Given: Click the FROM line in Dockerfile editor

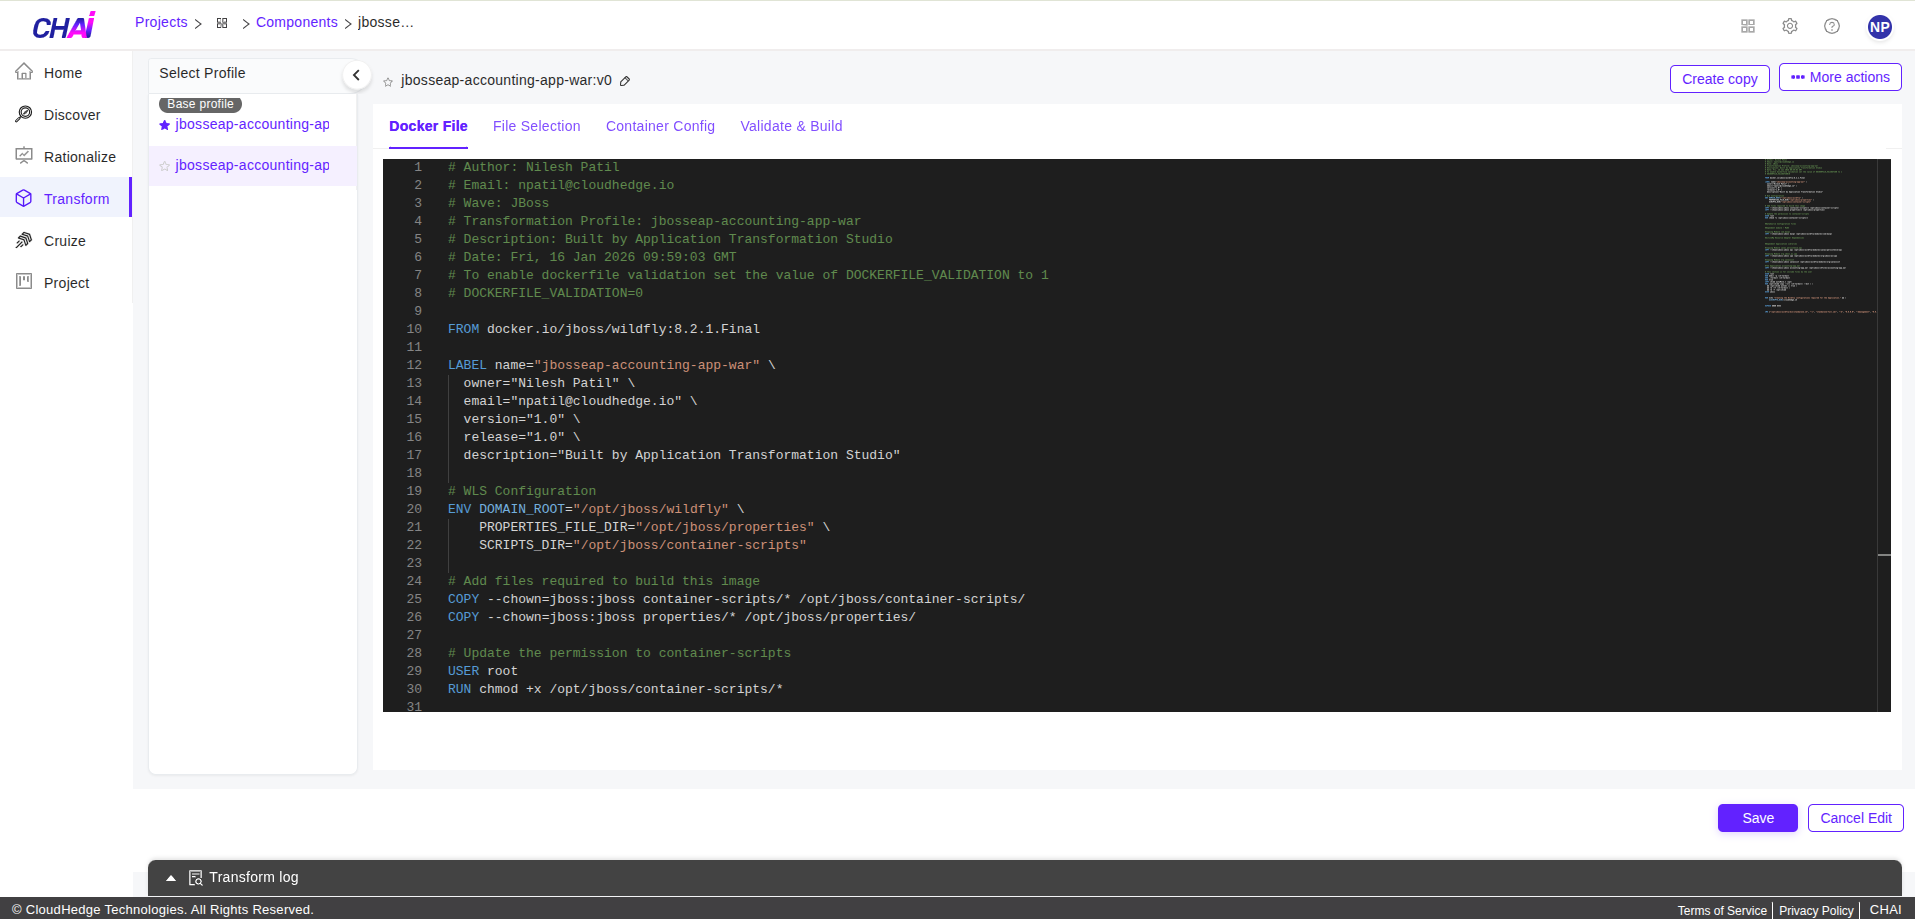Looking at the screenshot, I should 603,329.
